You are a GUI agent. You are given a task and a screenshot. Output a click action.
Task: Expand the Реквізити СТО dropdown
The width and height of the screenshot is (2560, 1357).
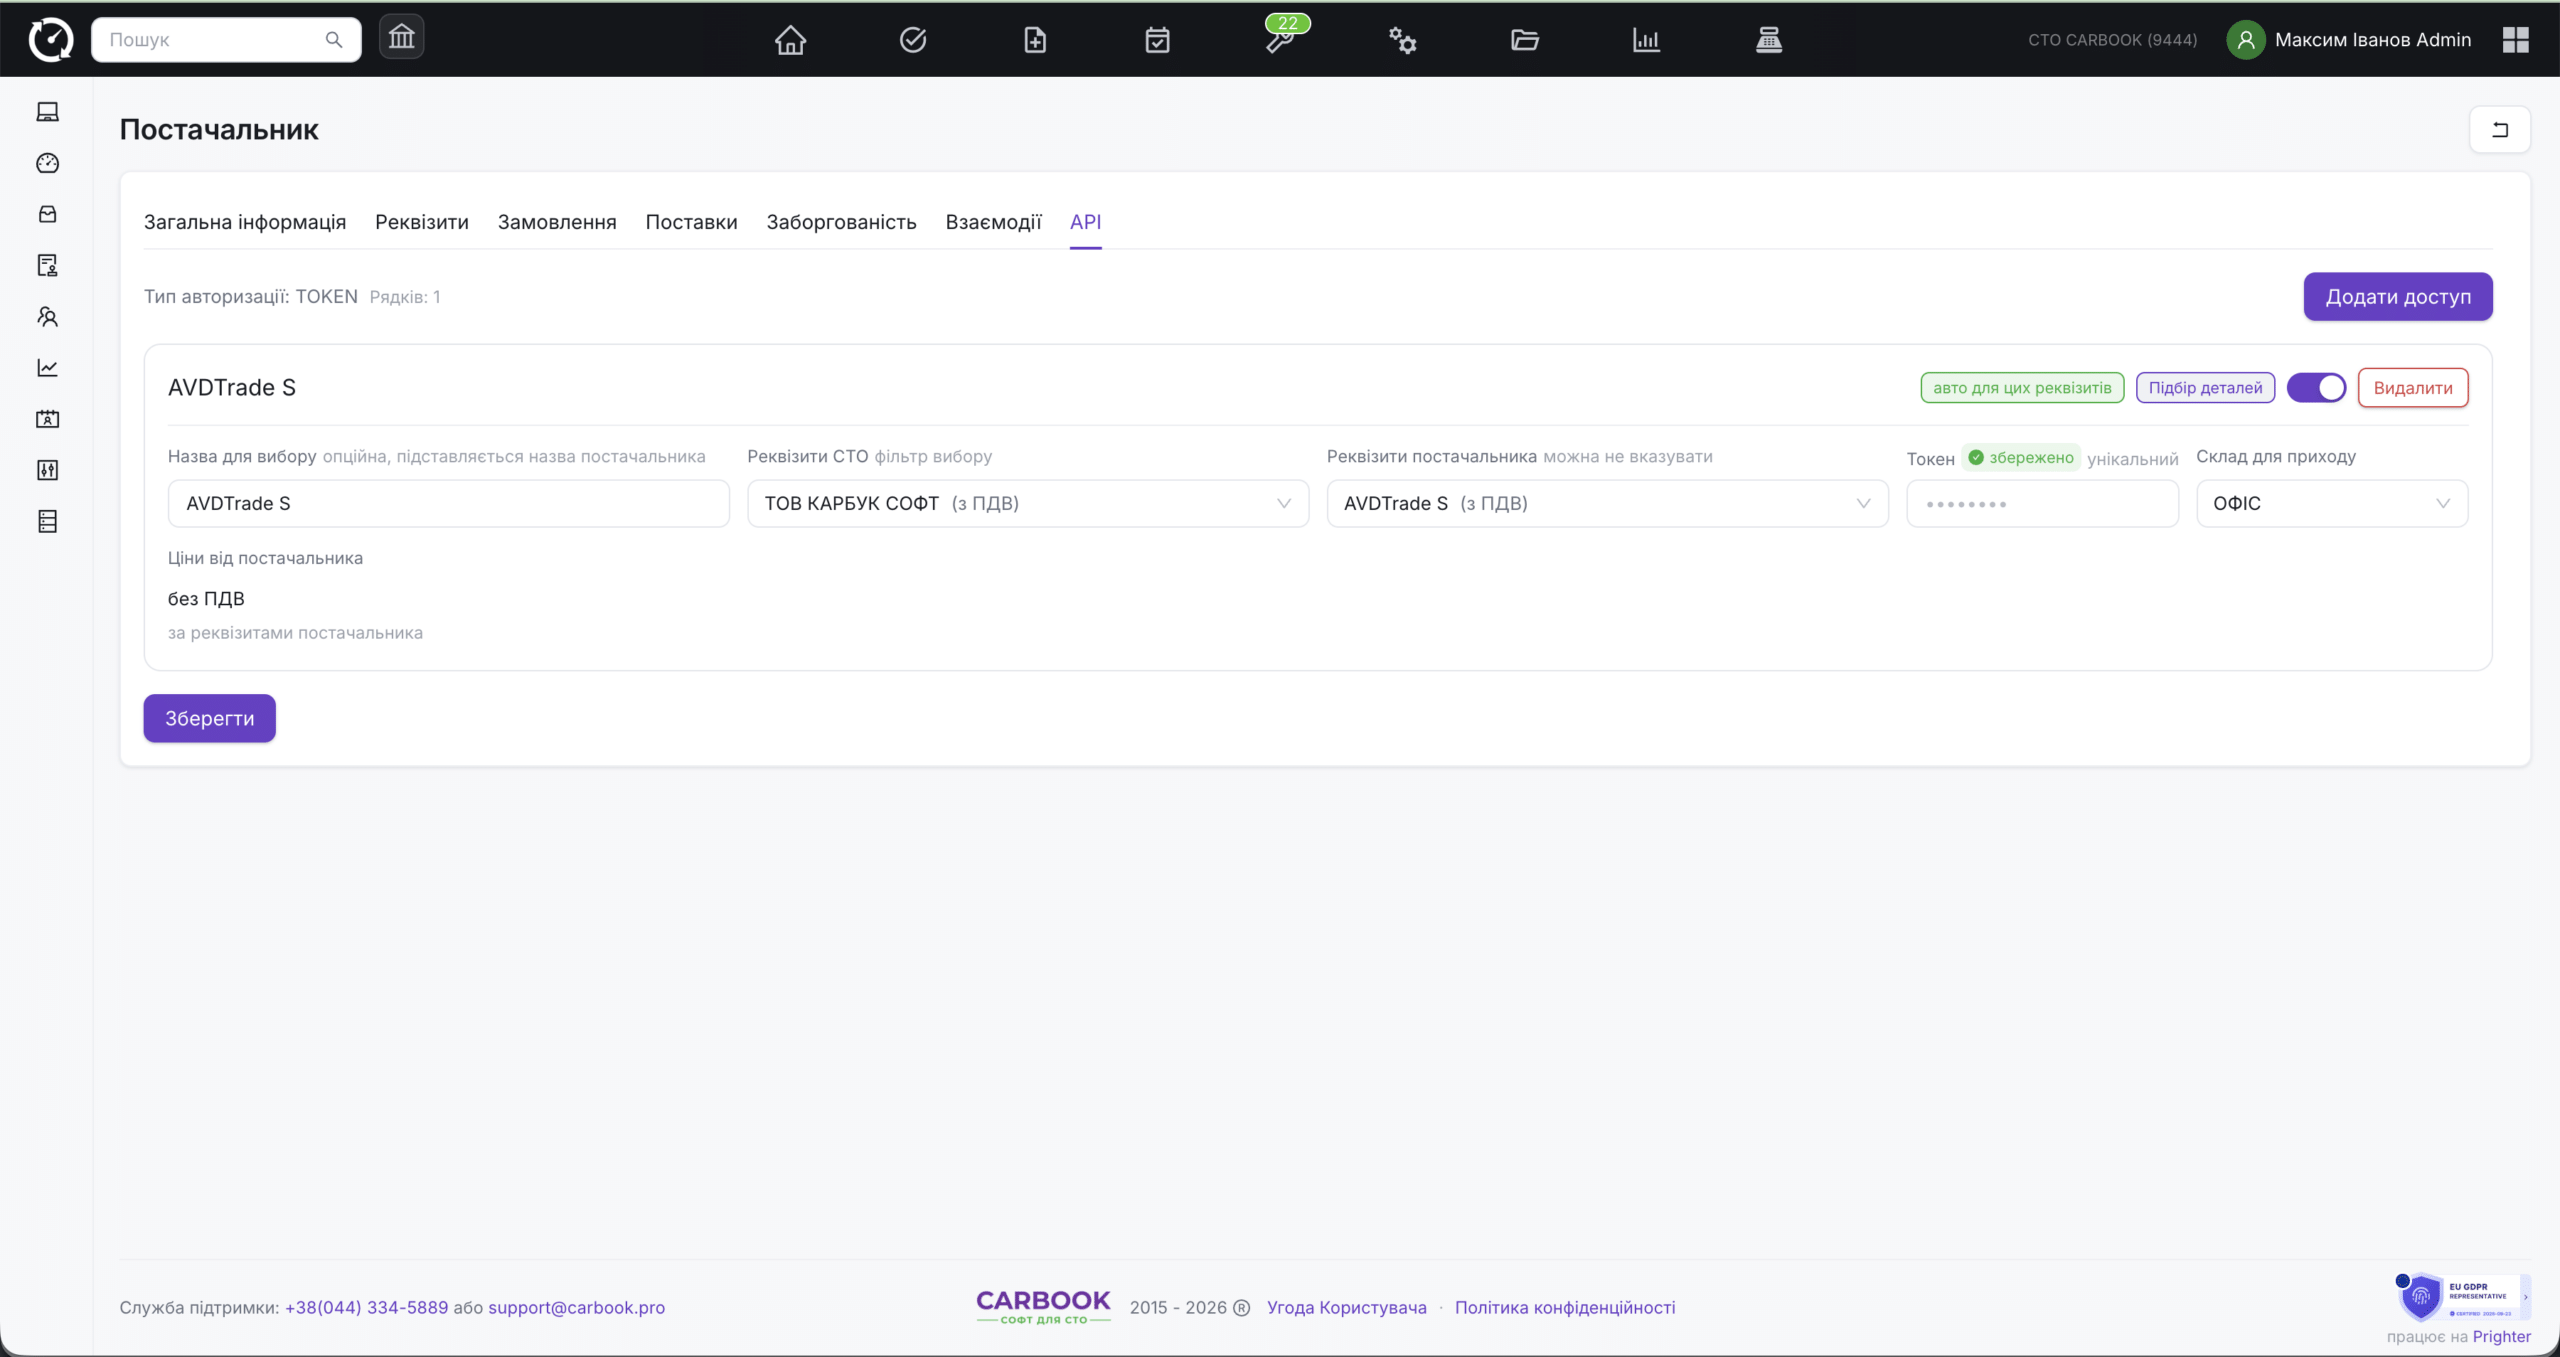1028,504
